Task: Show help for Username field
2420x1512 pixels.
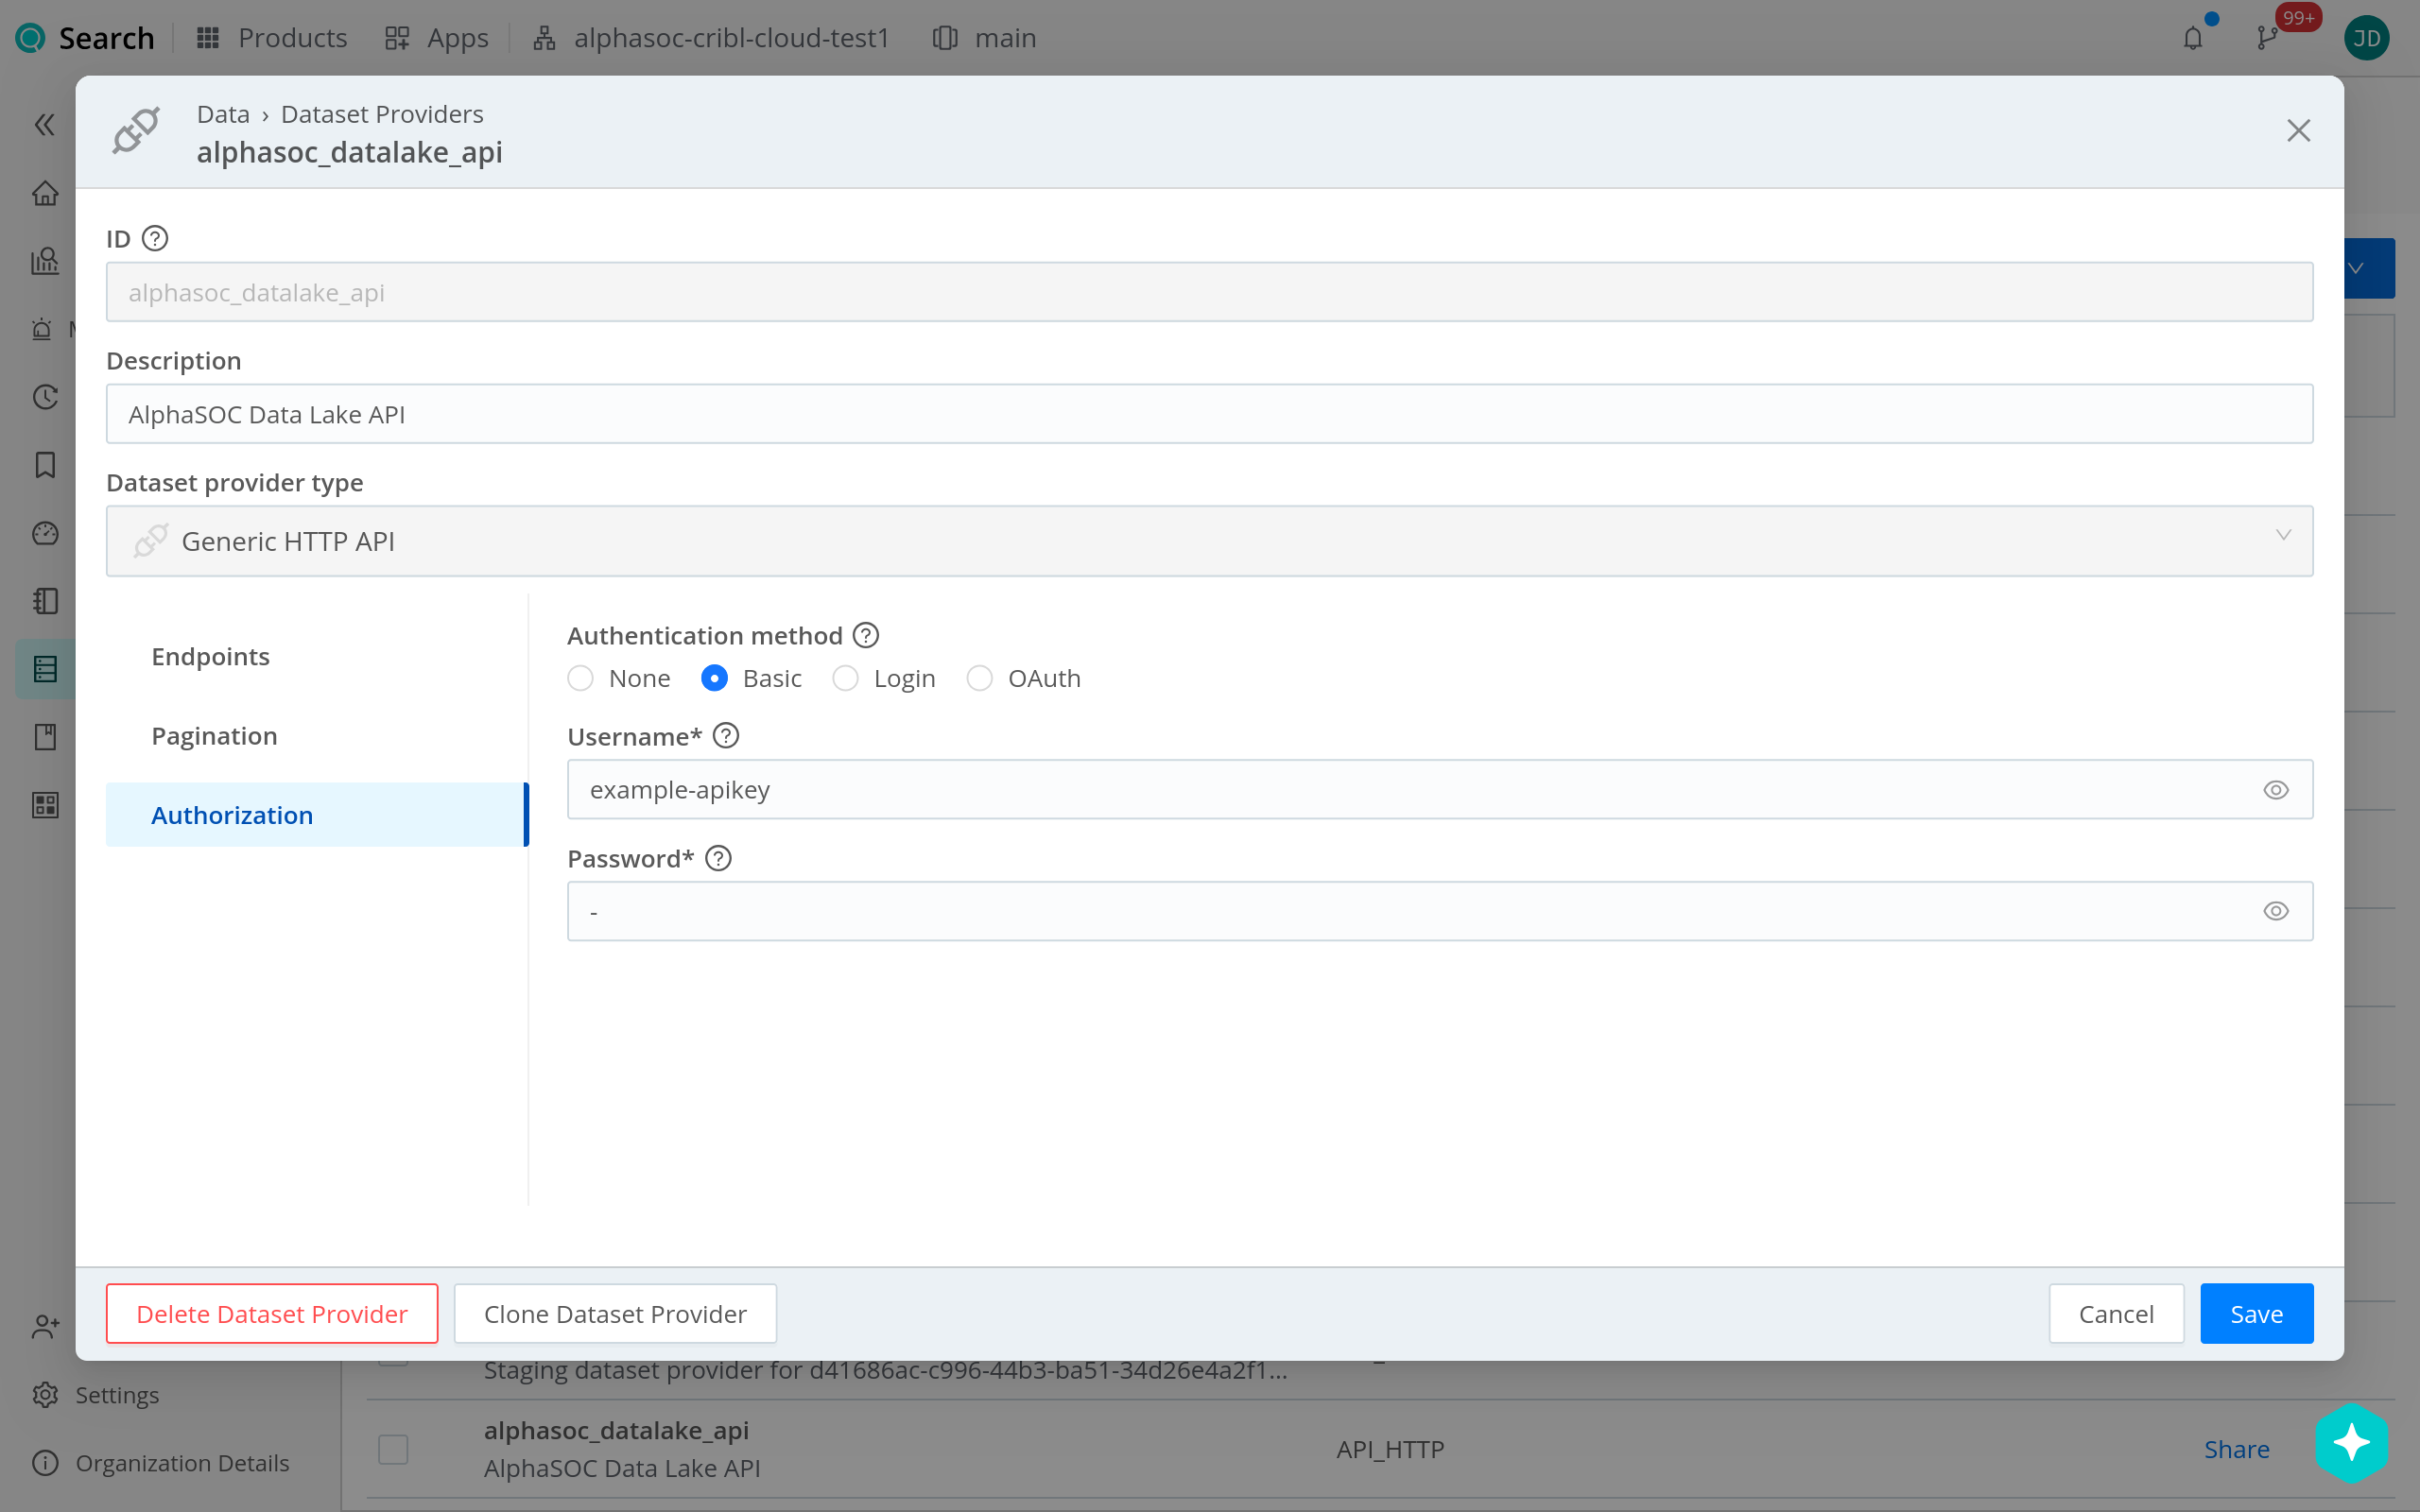Action: click(x=726, y=736)
